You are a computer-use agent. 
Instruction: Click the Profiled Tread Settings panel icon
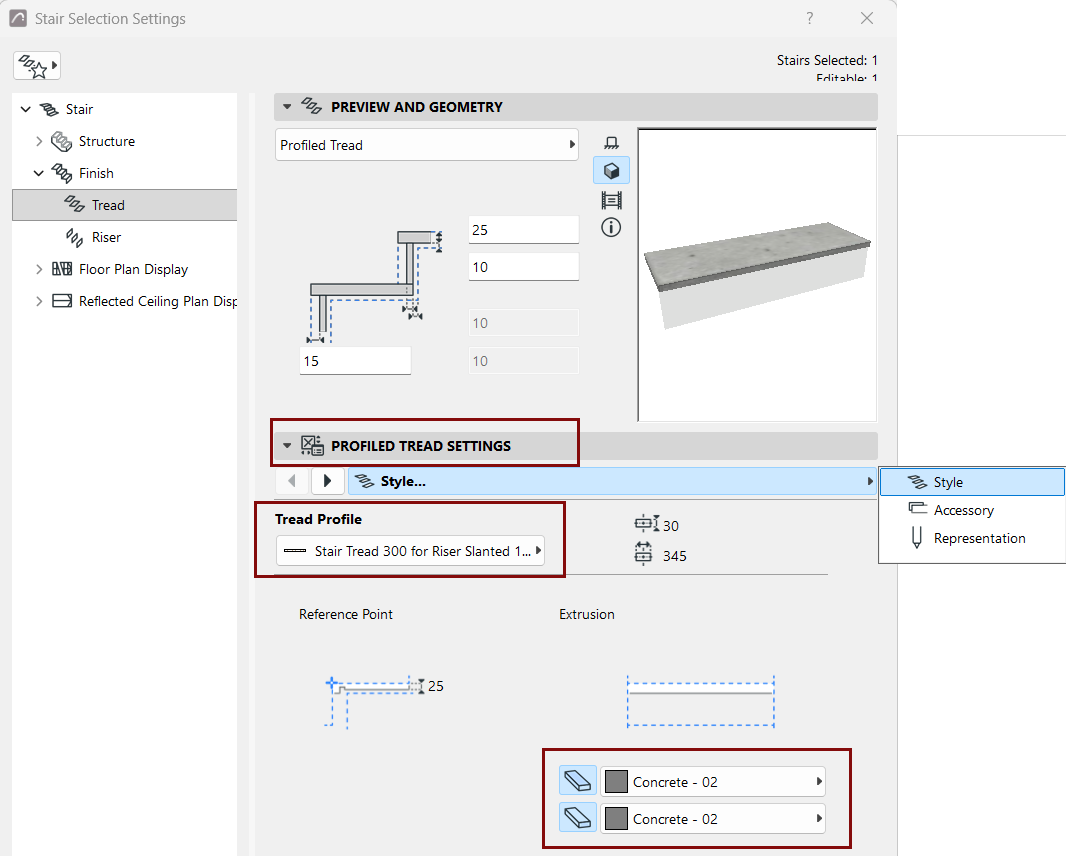[312, 445]
